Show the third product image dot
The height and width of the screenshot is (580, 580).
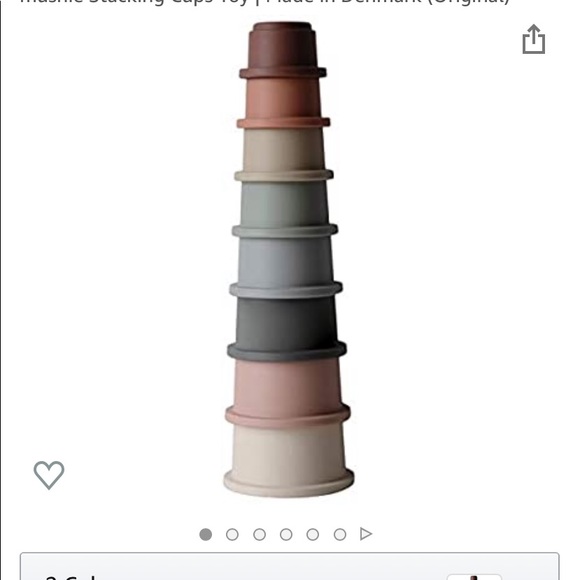coord(259,535)
